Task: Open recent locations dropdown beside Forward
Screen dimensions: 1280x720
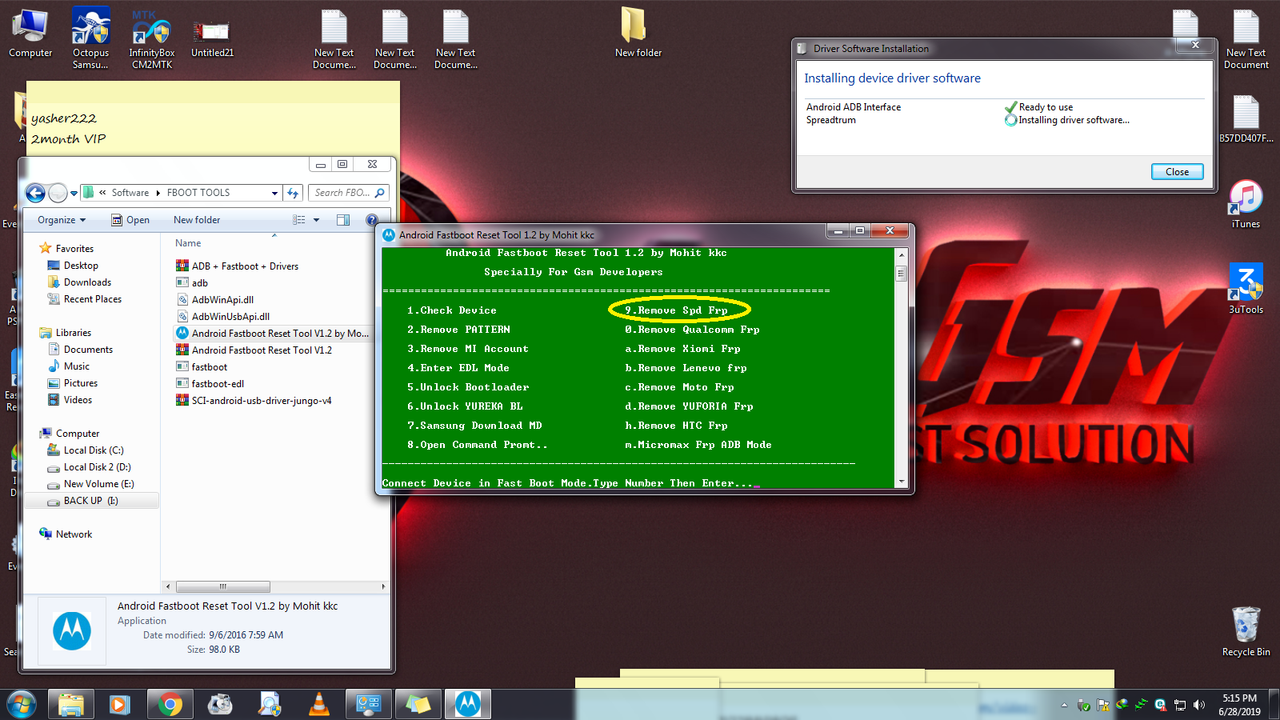Action: click(75, 193)
